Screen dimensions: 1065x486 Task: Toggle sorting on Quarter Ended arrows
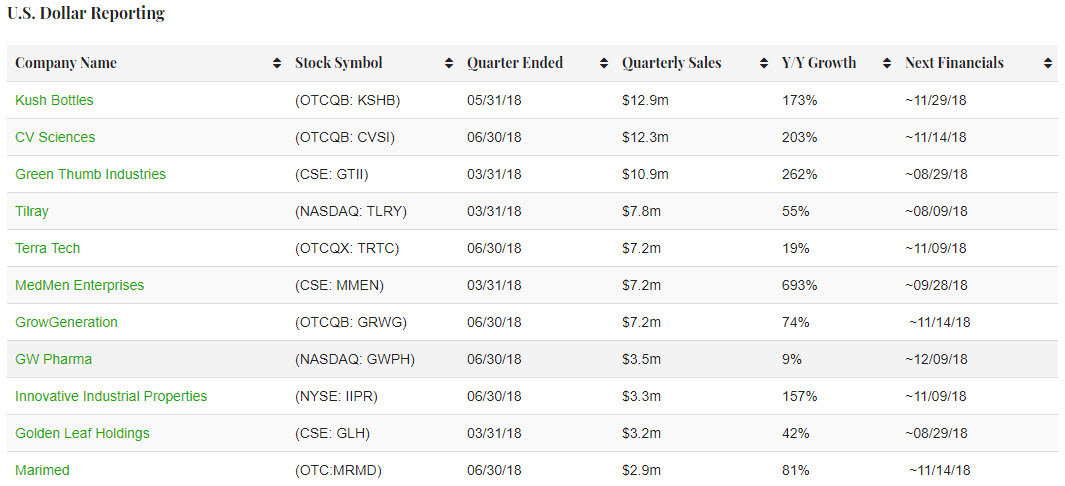(604, 63)
